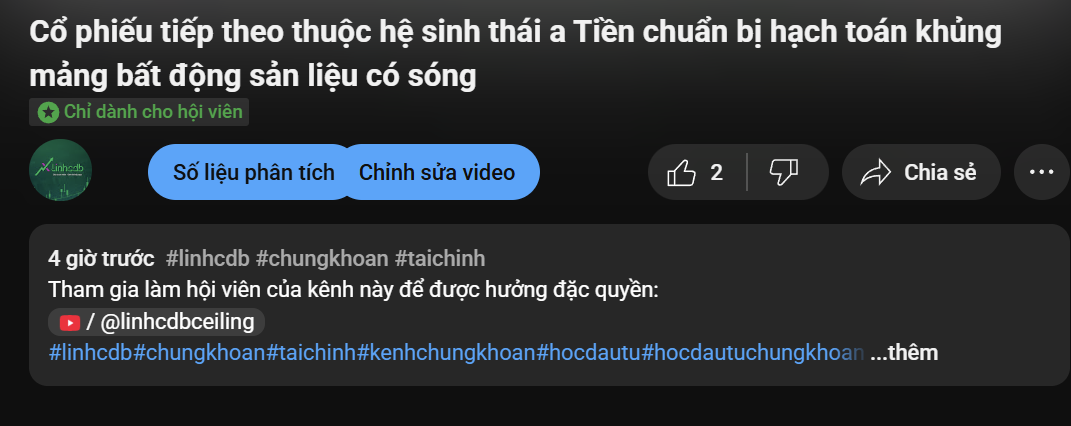
Task: Click the blue #hocdautu hashtag
Action: (x=589, y=353)
